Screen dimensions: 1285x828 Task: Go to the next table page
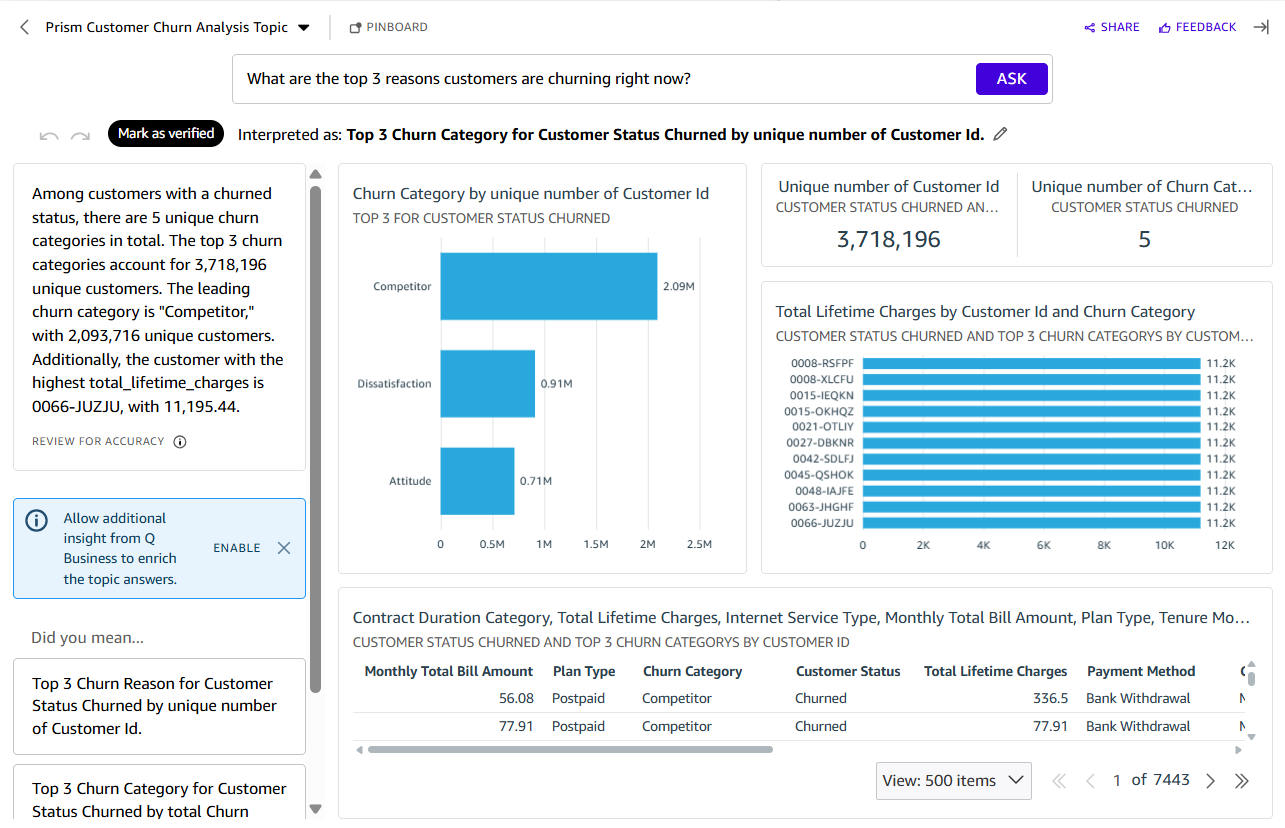[x=1210, y=781]
